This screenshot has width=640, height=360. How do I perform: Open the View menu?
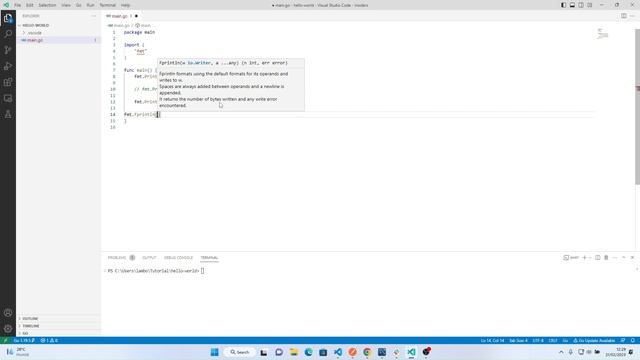tap(66, 5)
